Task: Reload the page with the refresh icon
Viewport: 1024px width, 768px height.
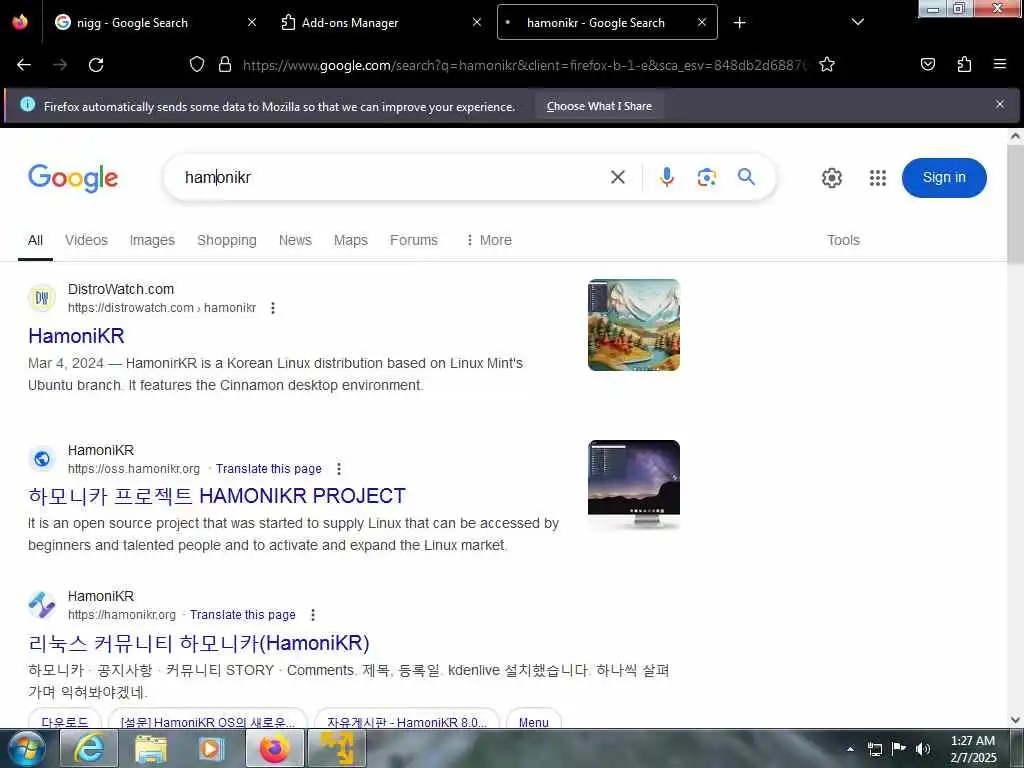Action: pos(96,65)
